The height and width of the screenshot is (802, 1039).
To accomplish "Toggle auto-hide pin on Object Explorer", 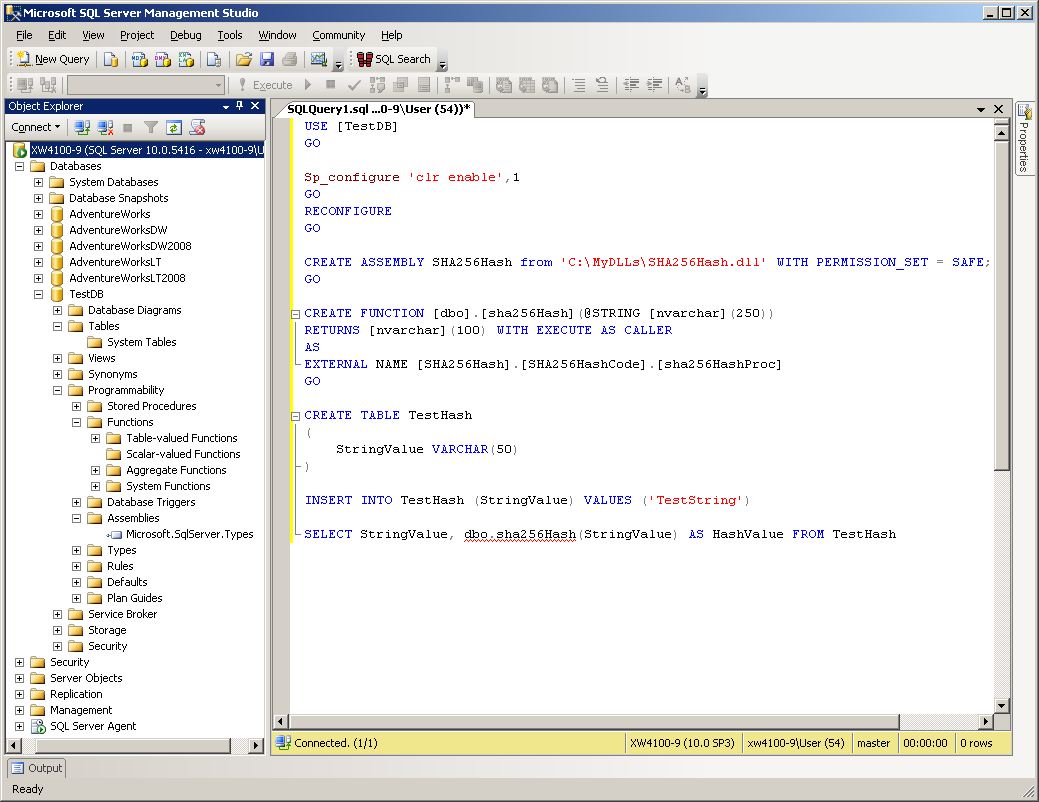I will [x=240, y=106].
